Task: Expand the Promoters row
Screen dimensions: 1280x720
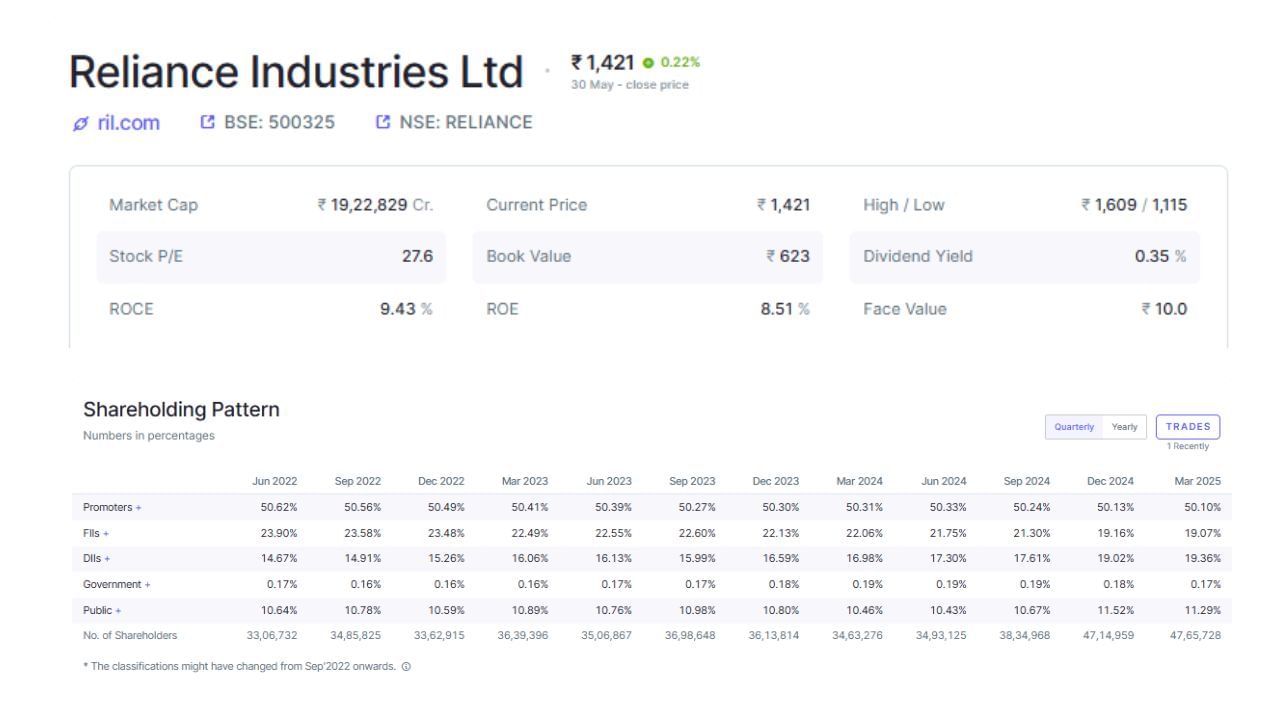Action: [x=112, y=507]
